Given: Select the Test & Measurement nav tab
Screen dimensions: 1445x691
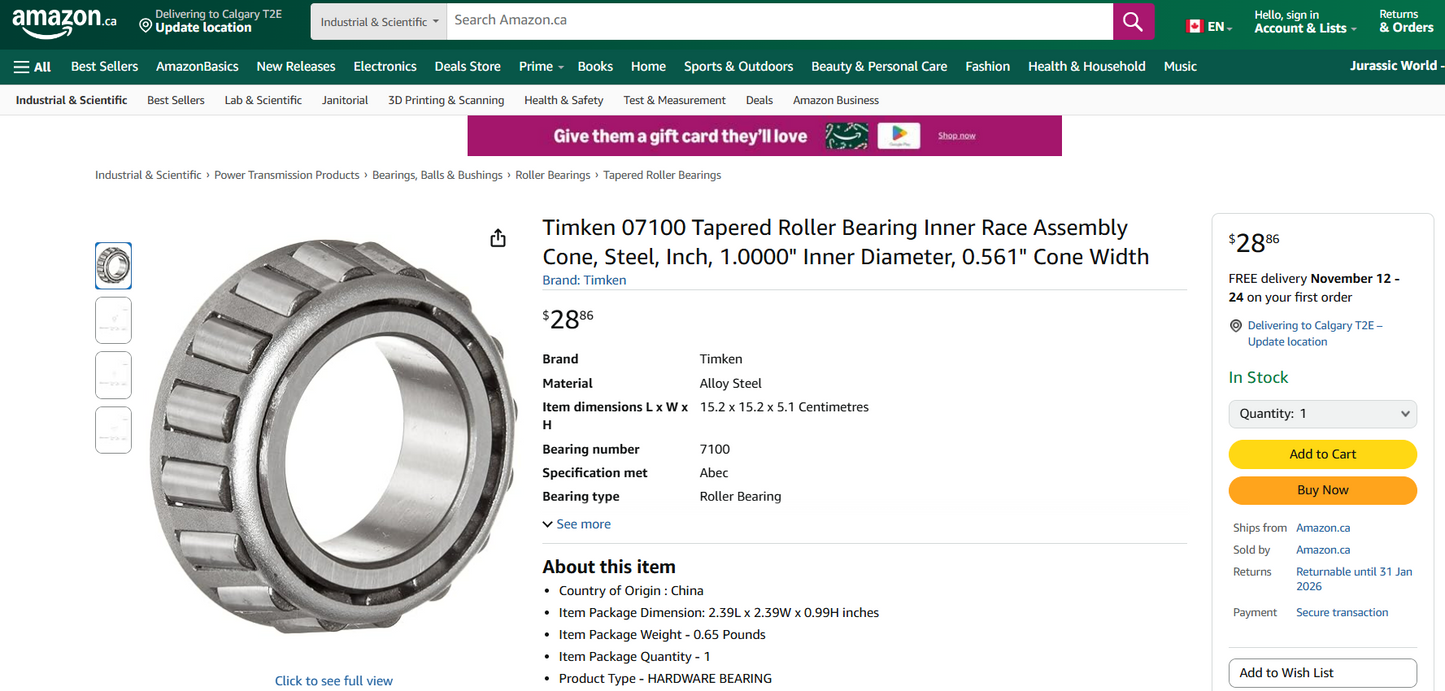Looking at the screenshot, I should [x=675, y=100].
